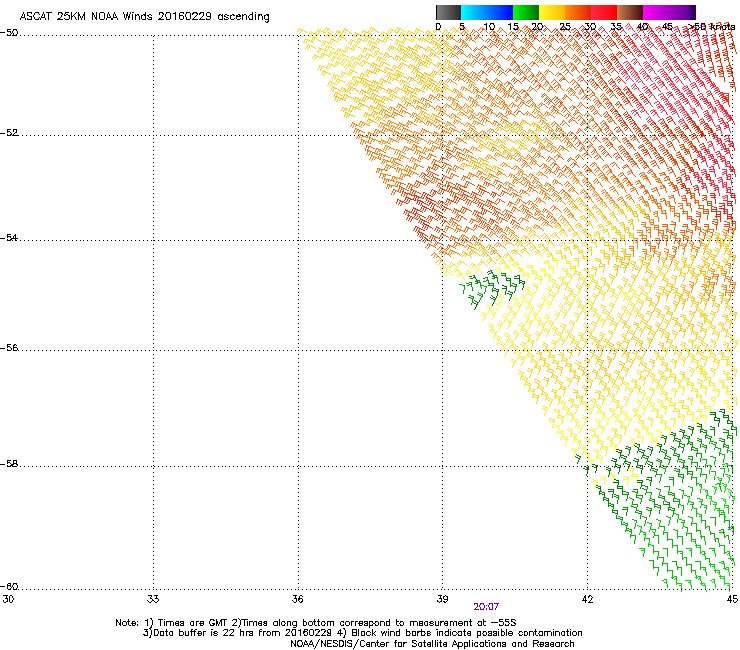This screenshot has width=740, height=650.
Task: Click the '-50' latitude axis label
Action: coord(9,33)
